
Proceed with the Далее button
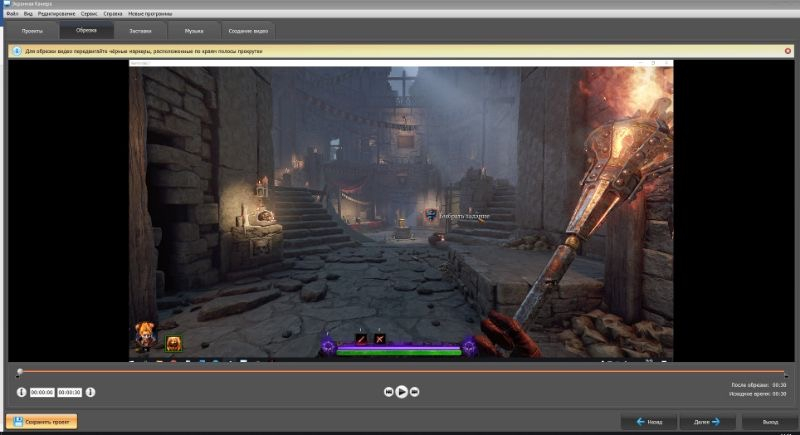click(x=707, y=422)
